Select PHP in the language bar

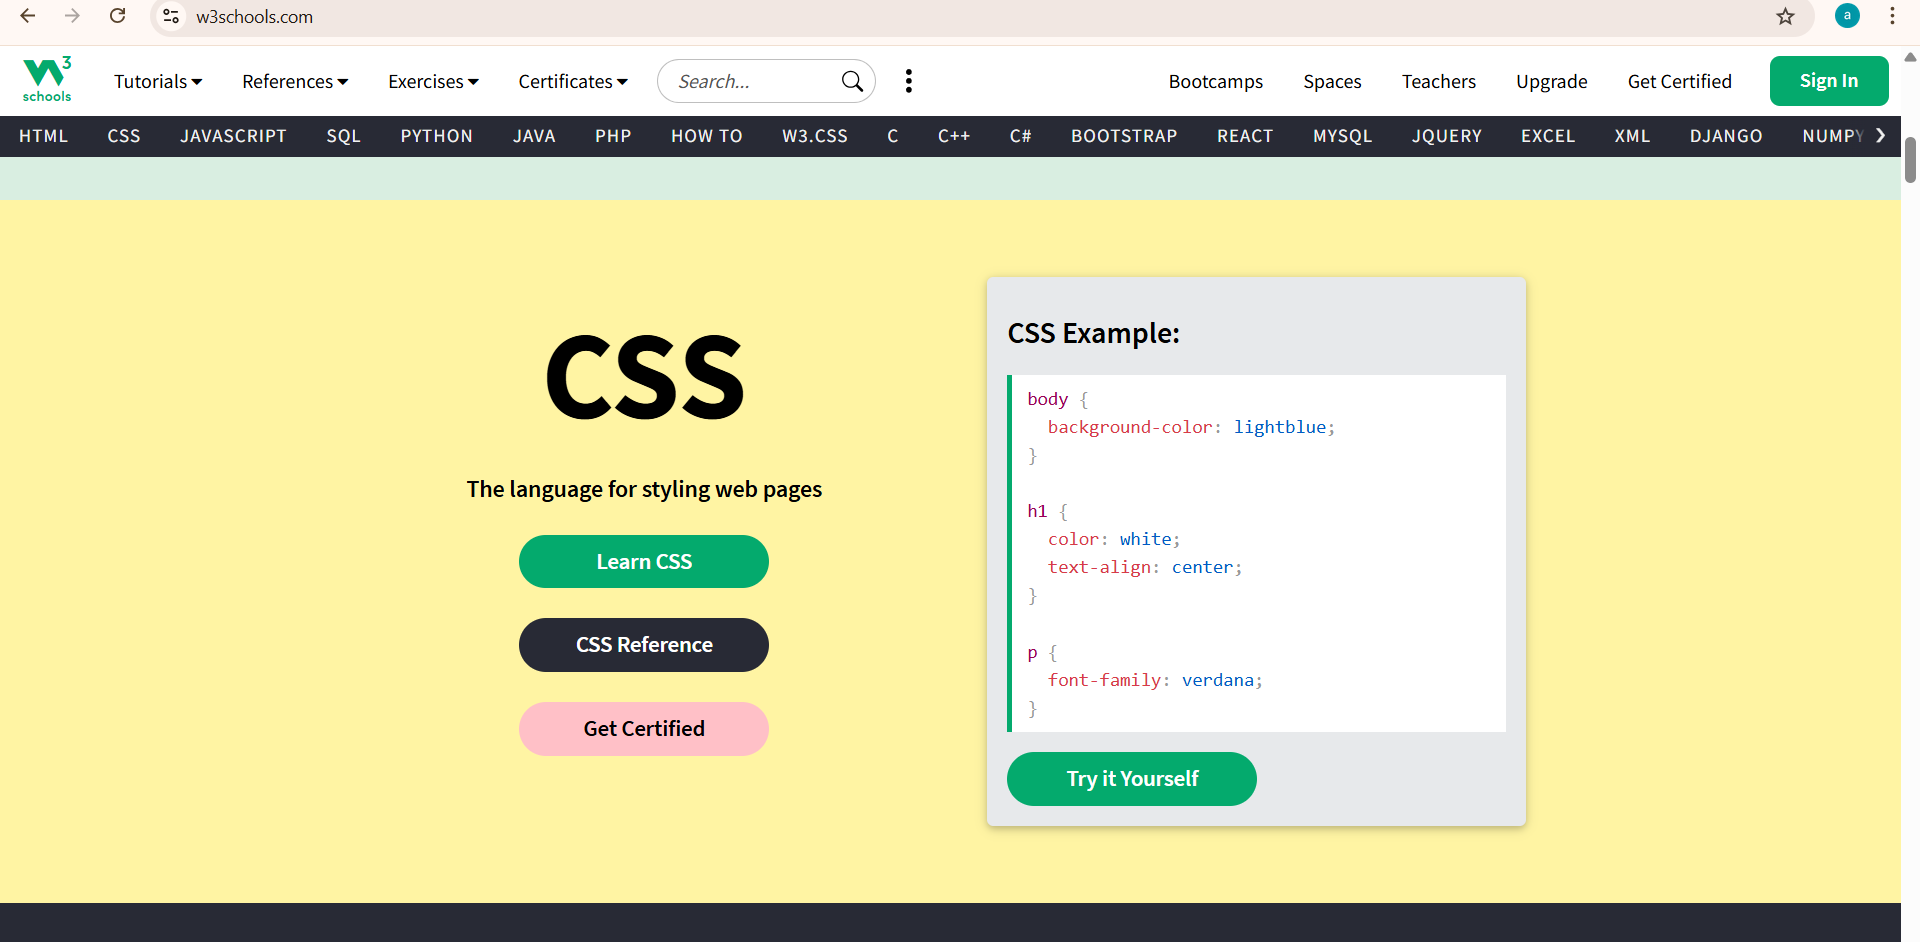coord(613,136)
